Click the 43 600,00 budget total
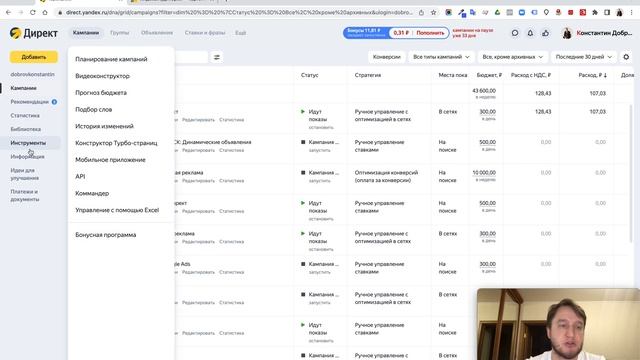Viewport: 640px width, 360px height. [x=484, y=91]
